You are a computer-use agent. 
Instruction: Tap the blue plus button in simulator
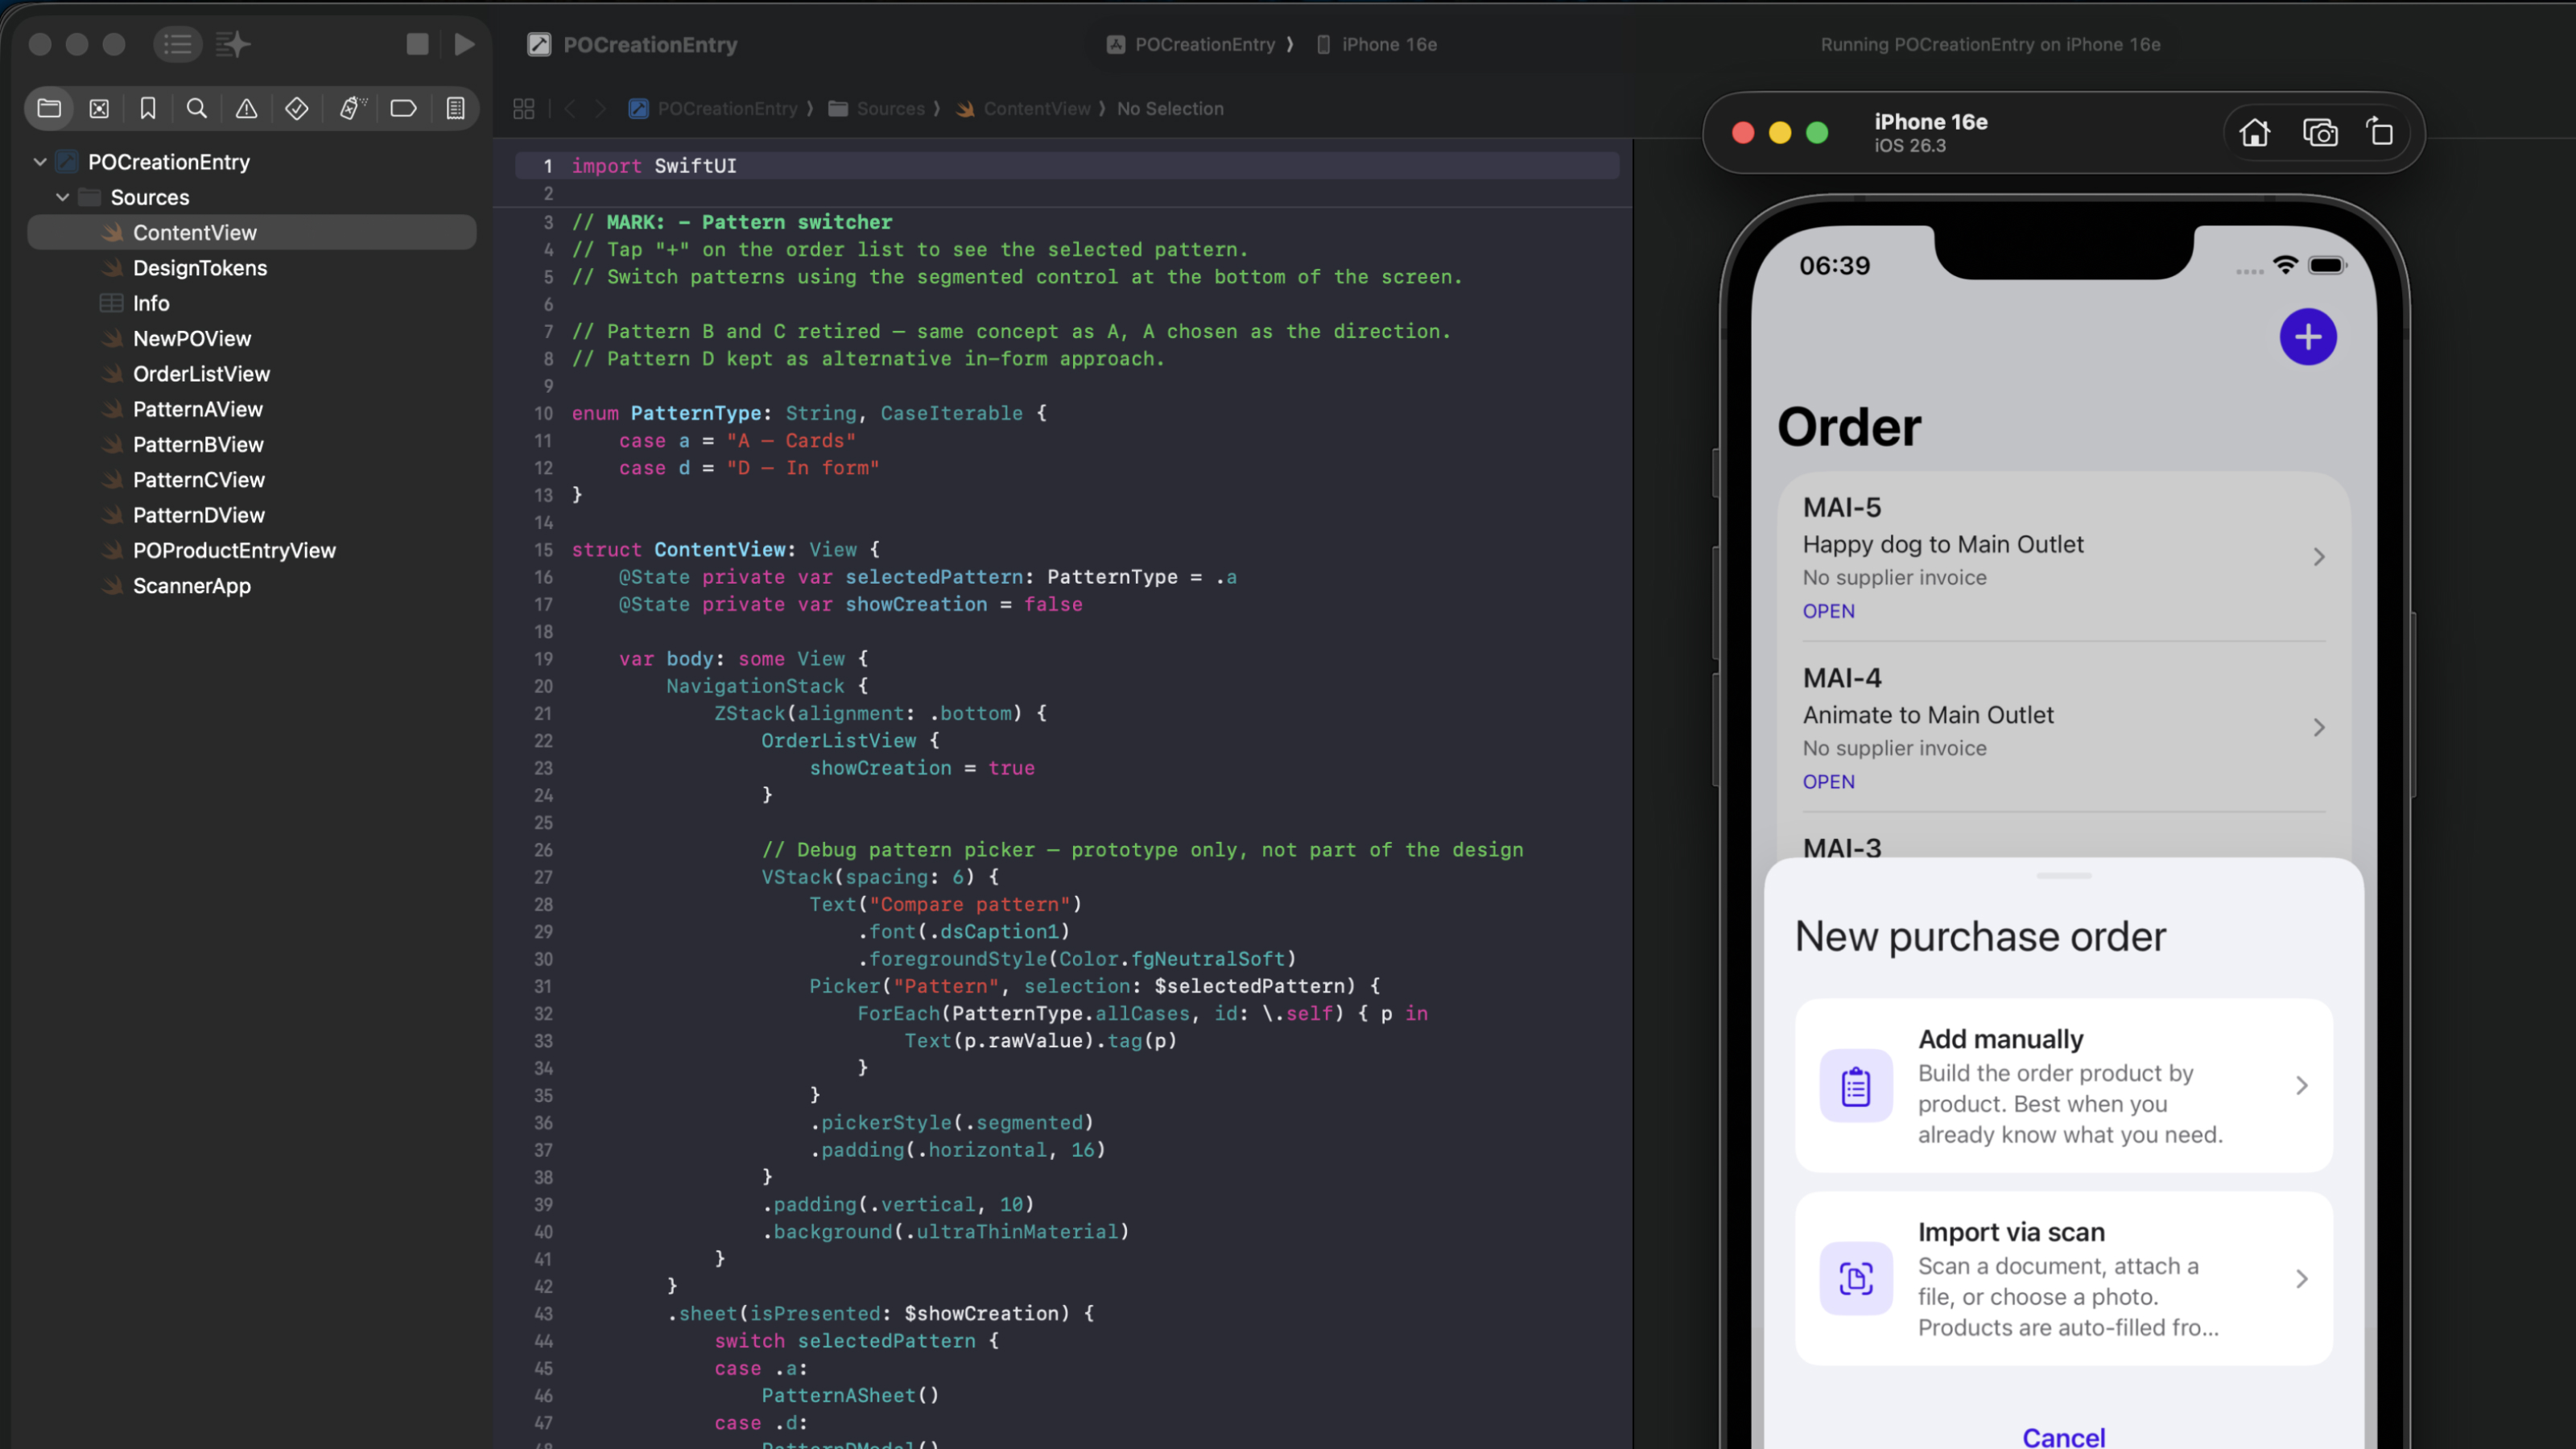tap(2308, 337)
